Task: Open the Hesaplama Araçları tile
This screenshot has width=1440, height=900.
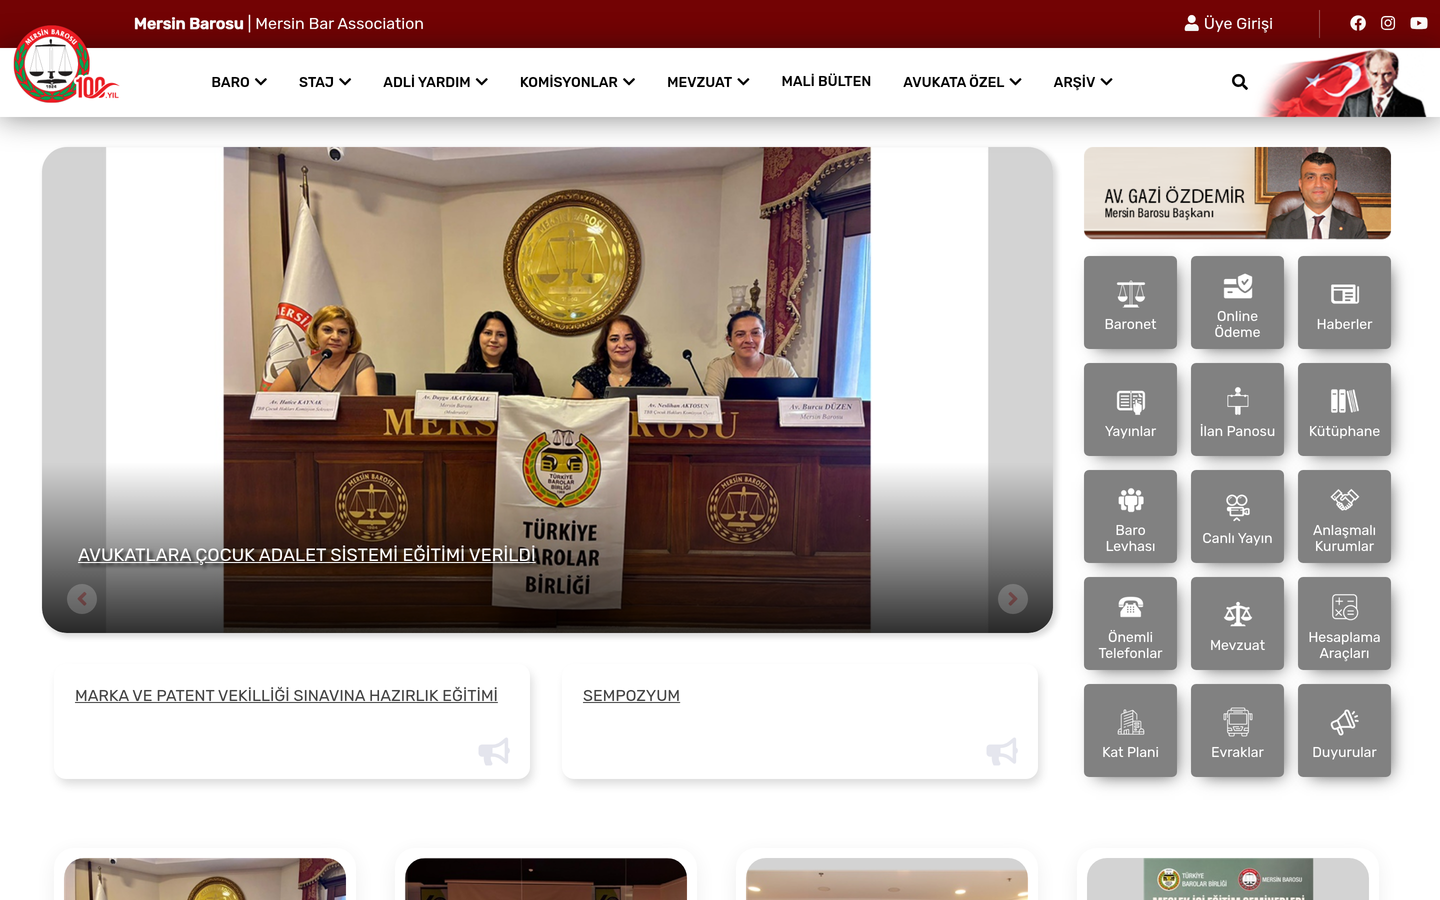Action: pyautogui.click(x=1344, y=623)
